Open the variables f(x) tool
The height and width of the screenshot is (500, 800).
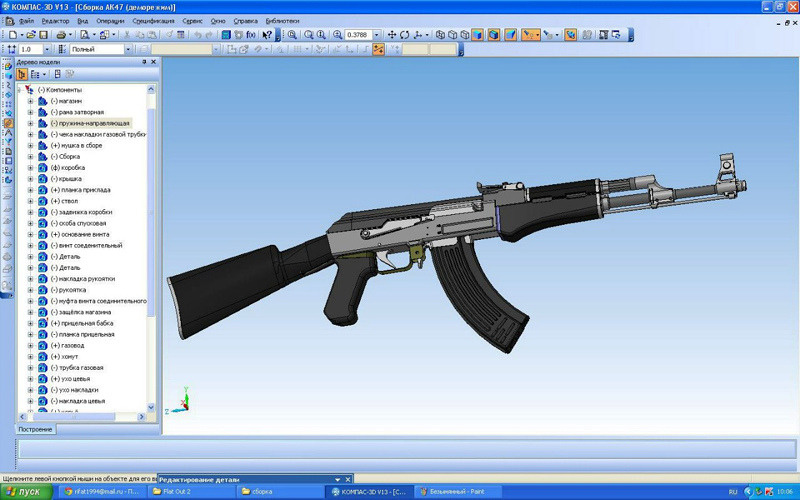pyautogui.click(x=251, y=35)
